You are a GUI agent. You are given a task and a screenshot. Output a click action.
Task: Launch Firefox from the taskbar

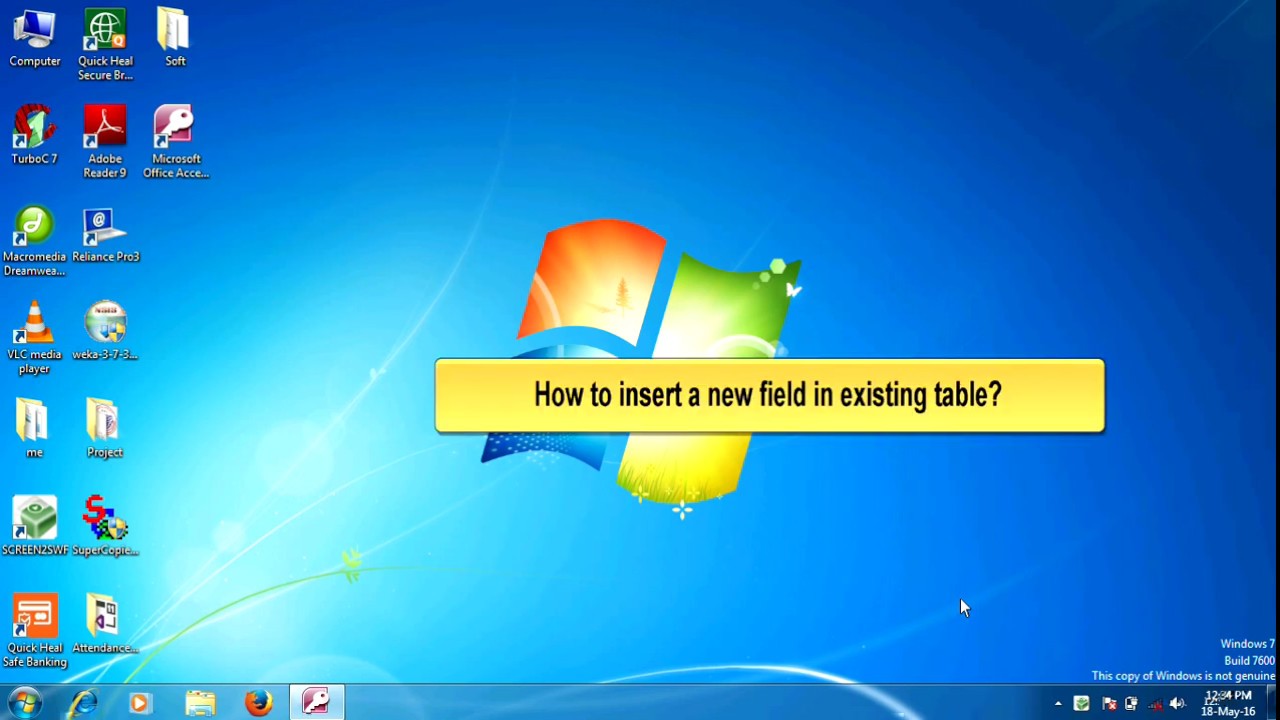point(259,702)
